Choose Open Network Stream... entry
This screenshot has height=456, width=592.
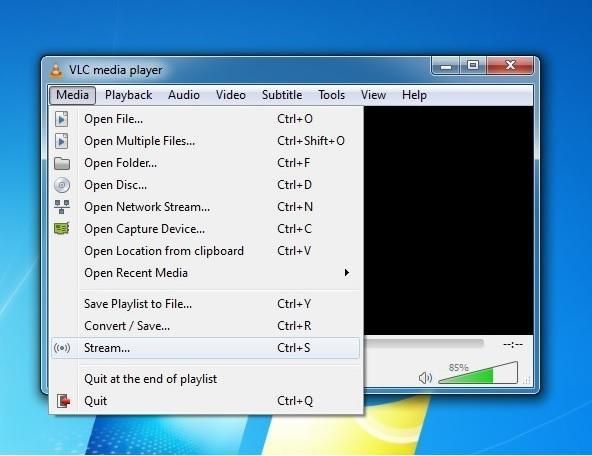coord(206,207)
